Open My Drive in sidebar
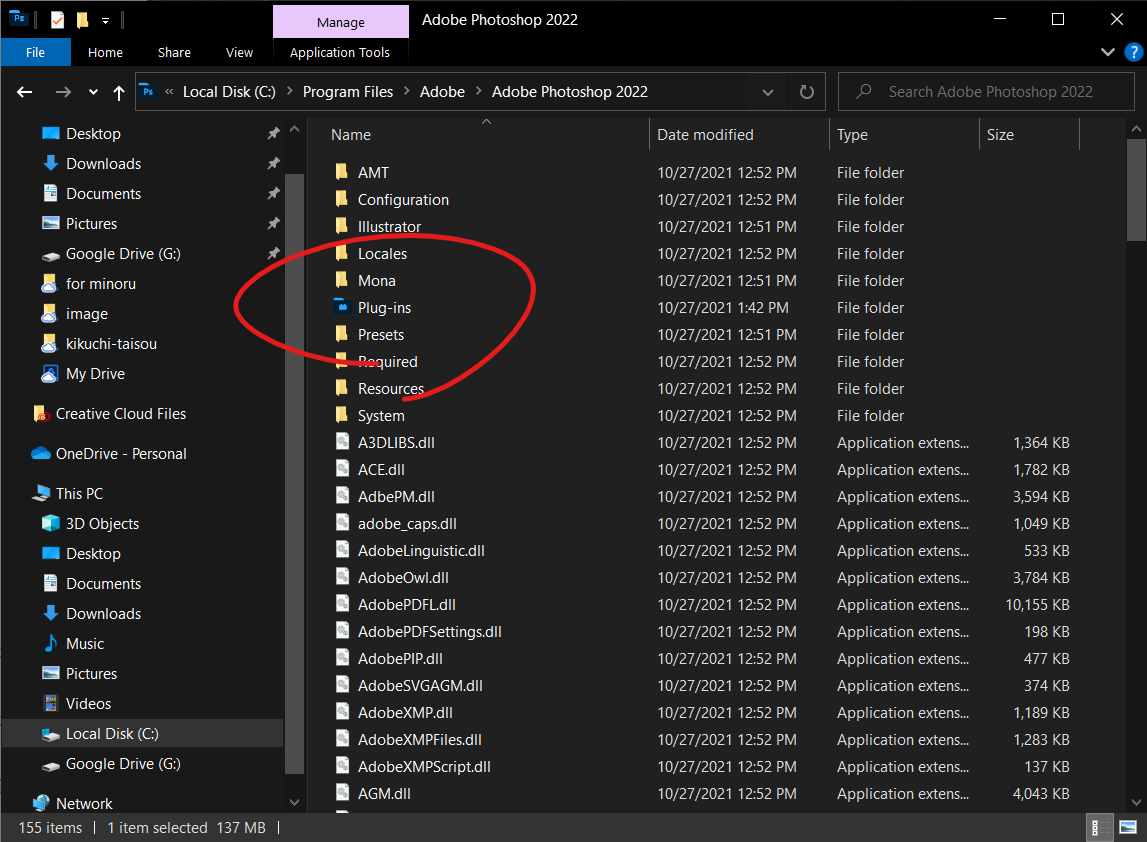The image size is (1147, 842). pyautogui.click(x=95, y=374)
